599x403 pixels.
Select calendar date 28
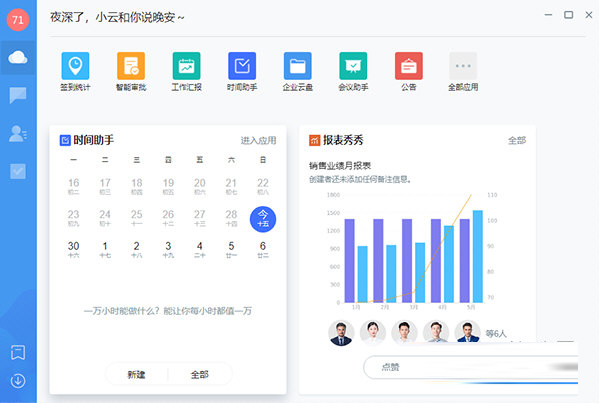click(231, 218)
